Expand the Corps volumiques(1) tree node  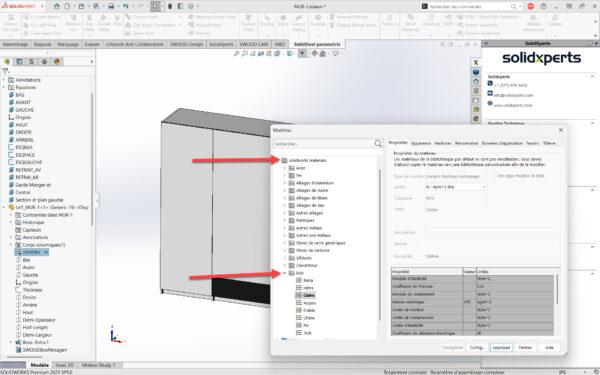coord(11,245)
